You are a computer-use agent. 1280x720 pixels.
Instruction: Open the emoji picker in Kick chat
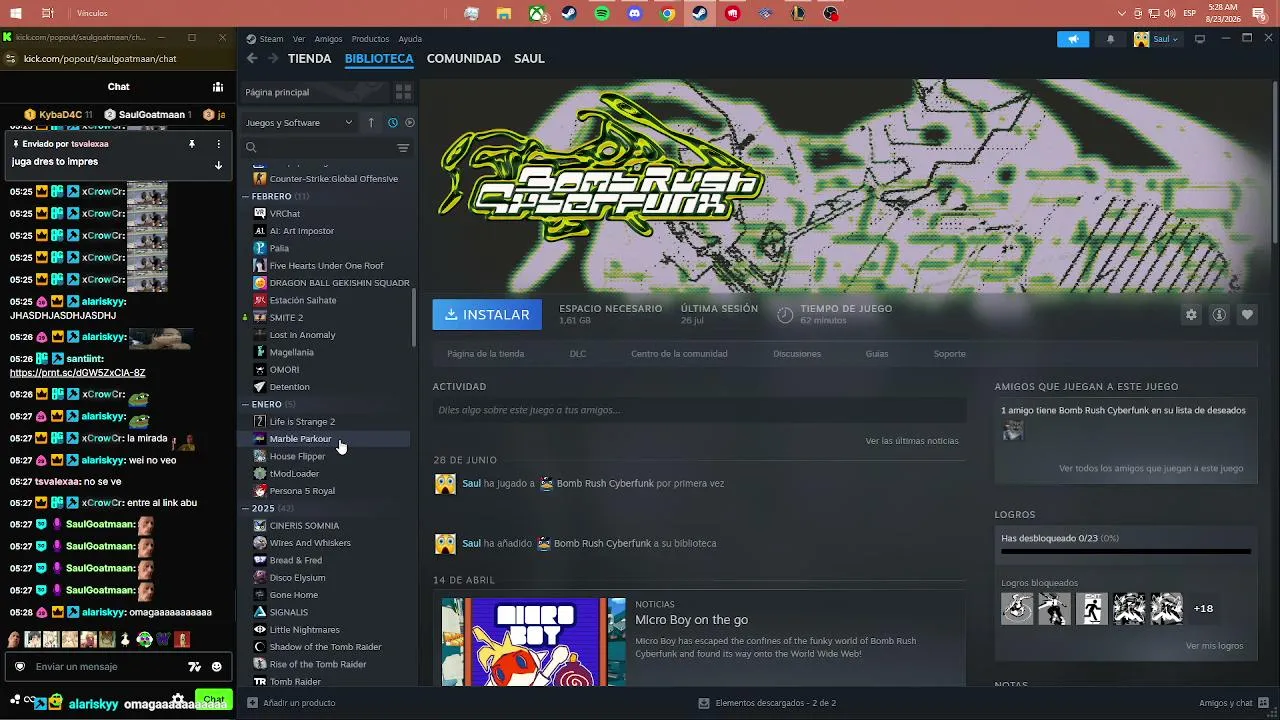217,667
